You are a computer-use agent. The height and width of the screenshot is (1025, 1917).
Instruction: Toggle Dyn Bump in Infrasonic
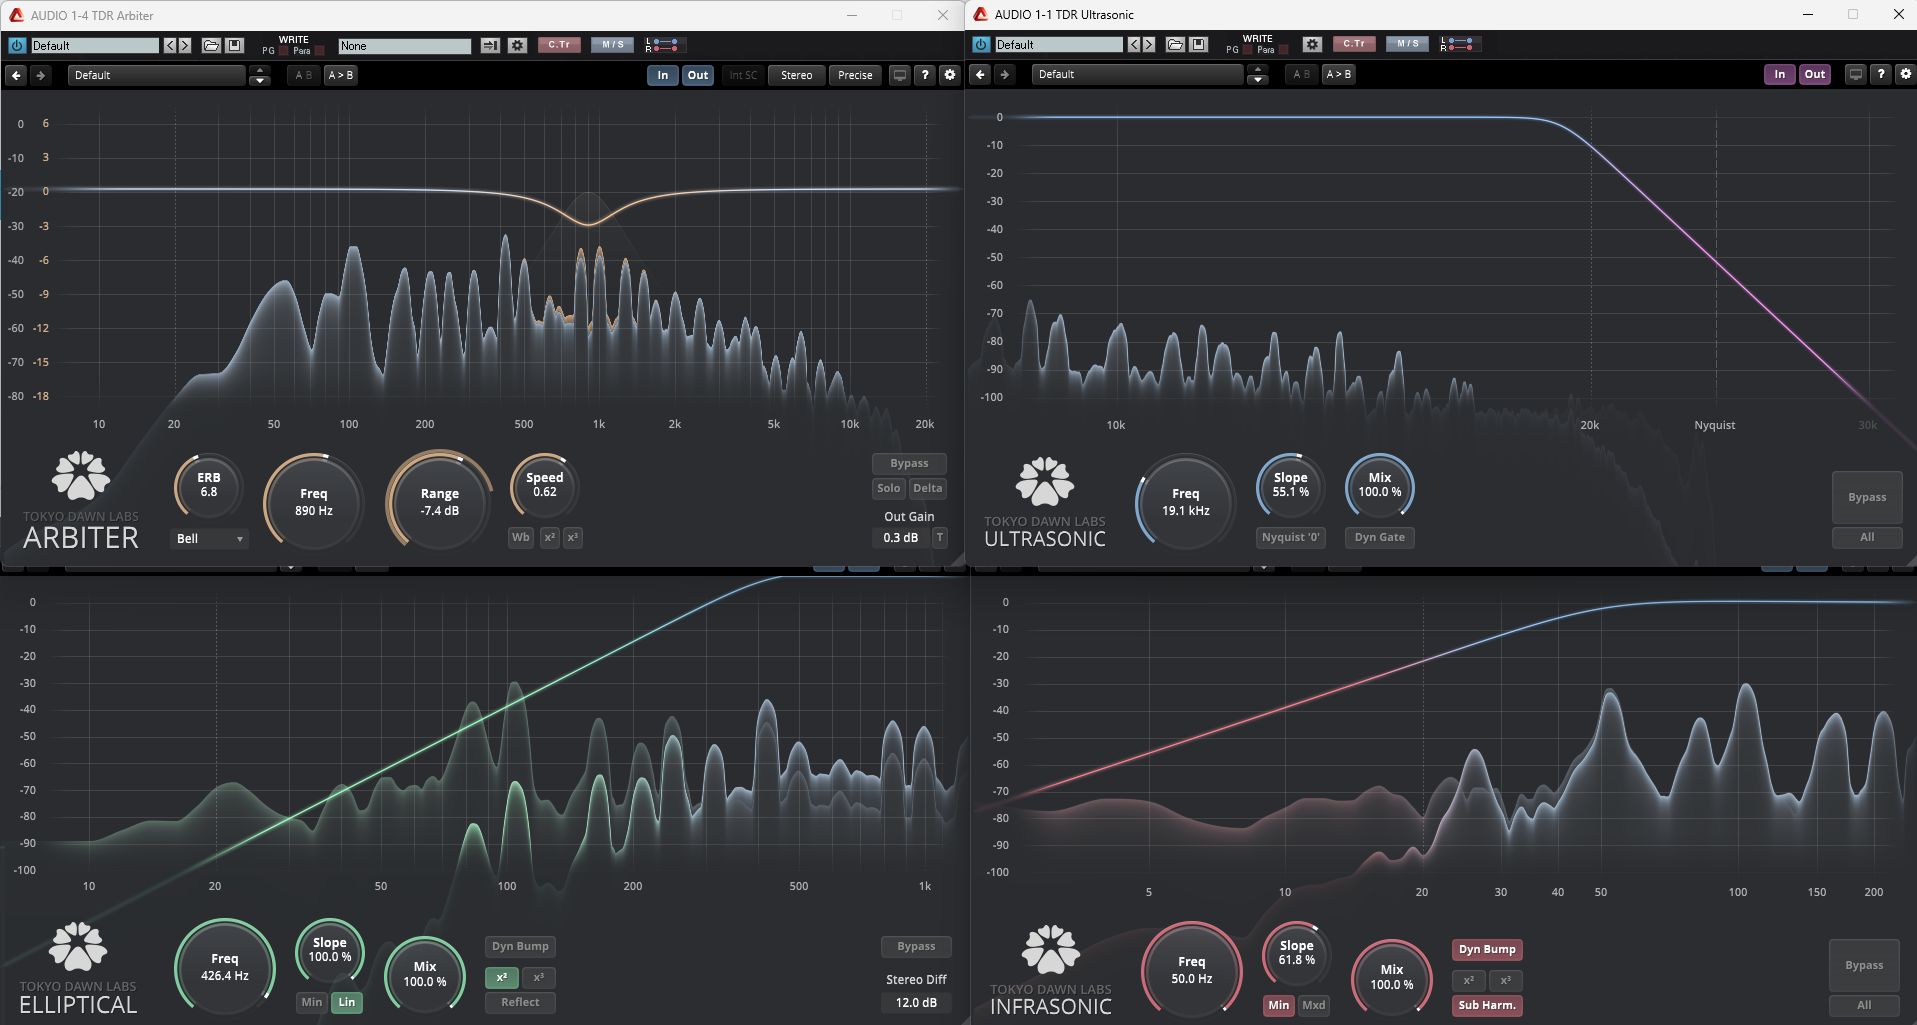(x=1487, y=949)
